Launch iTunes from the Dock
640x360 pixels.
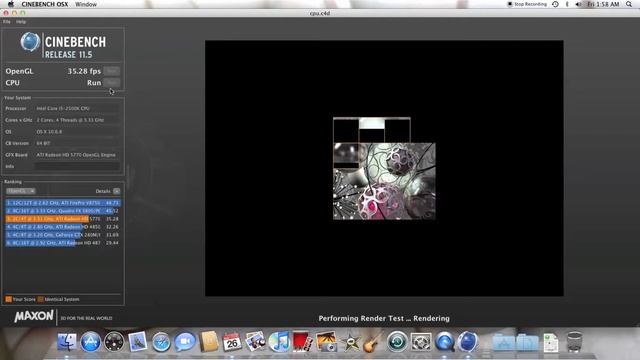(x=279, y=342)
